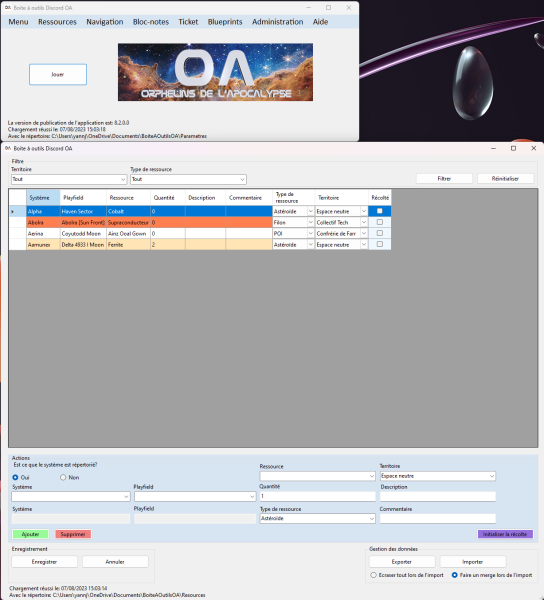The height and width of the screenshot is (600, 544).
Task: Open the Aide menu
Action: [320, 22]
